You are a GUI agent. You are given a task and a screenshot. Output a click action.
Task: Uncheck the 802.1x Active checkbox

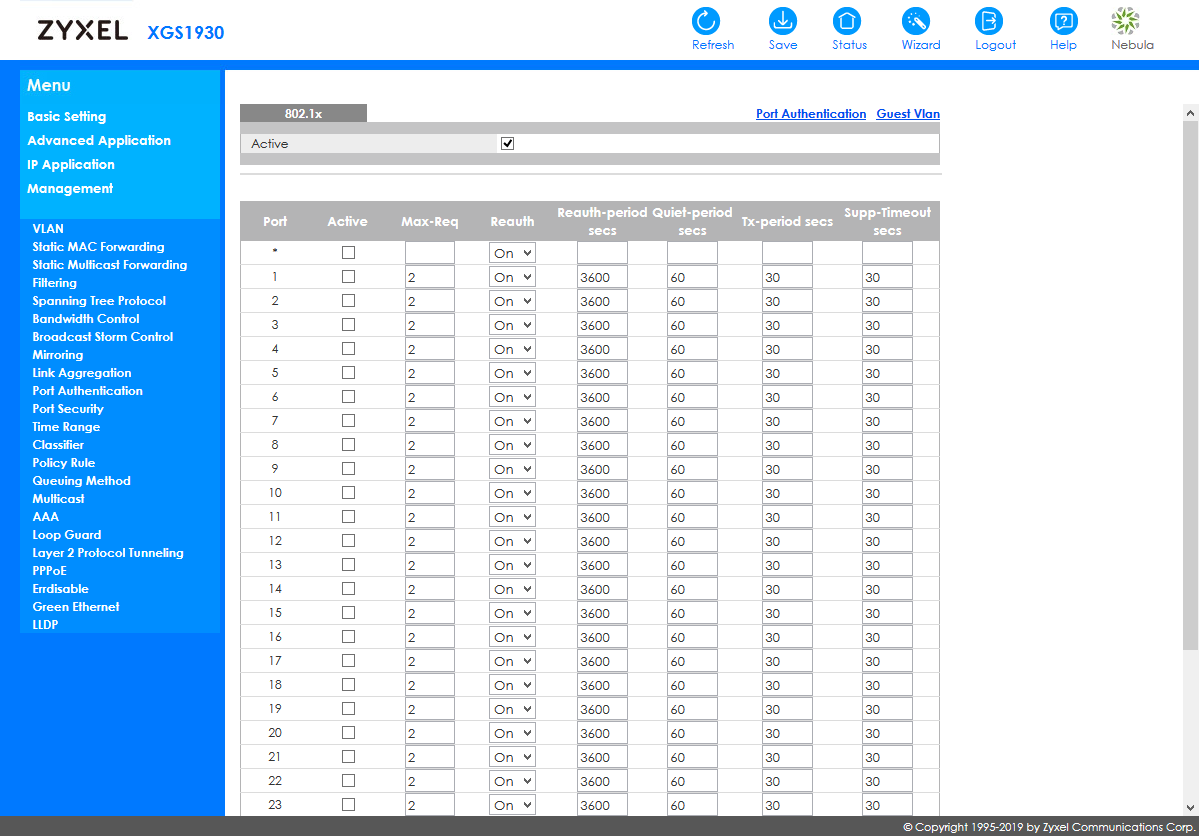click(x=507, y=144)
